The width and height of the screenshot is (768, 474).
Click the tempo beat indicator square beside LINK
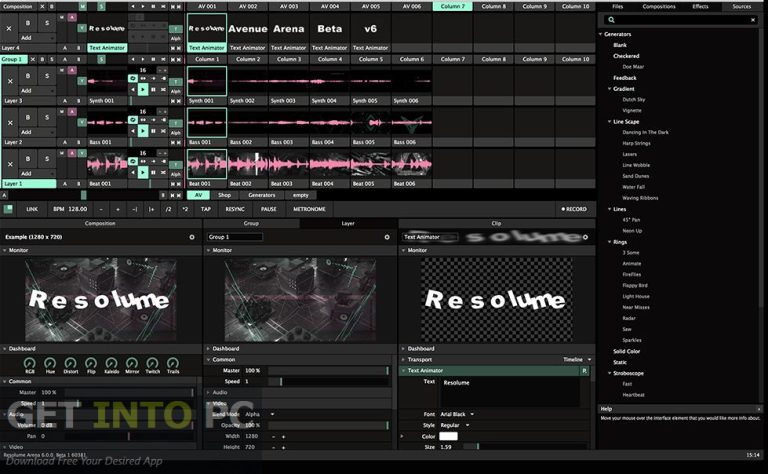[x=8, y=209]
